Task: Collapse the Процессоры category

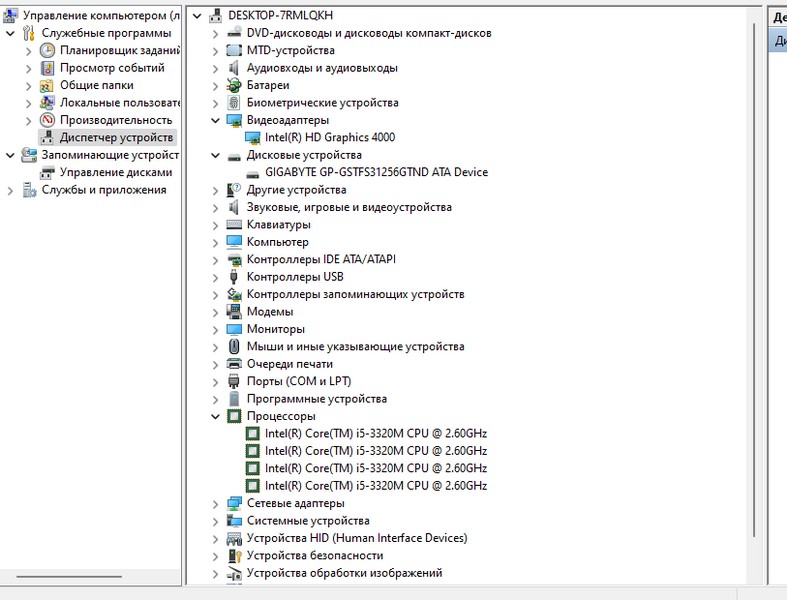Action: tap(215, 416)
